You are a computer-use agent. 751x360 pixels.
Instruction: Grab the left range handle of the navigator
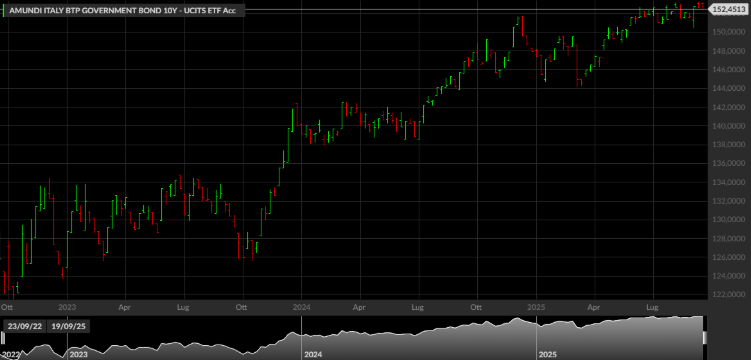point(3,338)
